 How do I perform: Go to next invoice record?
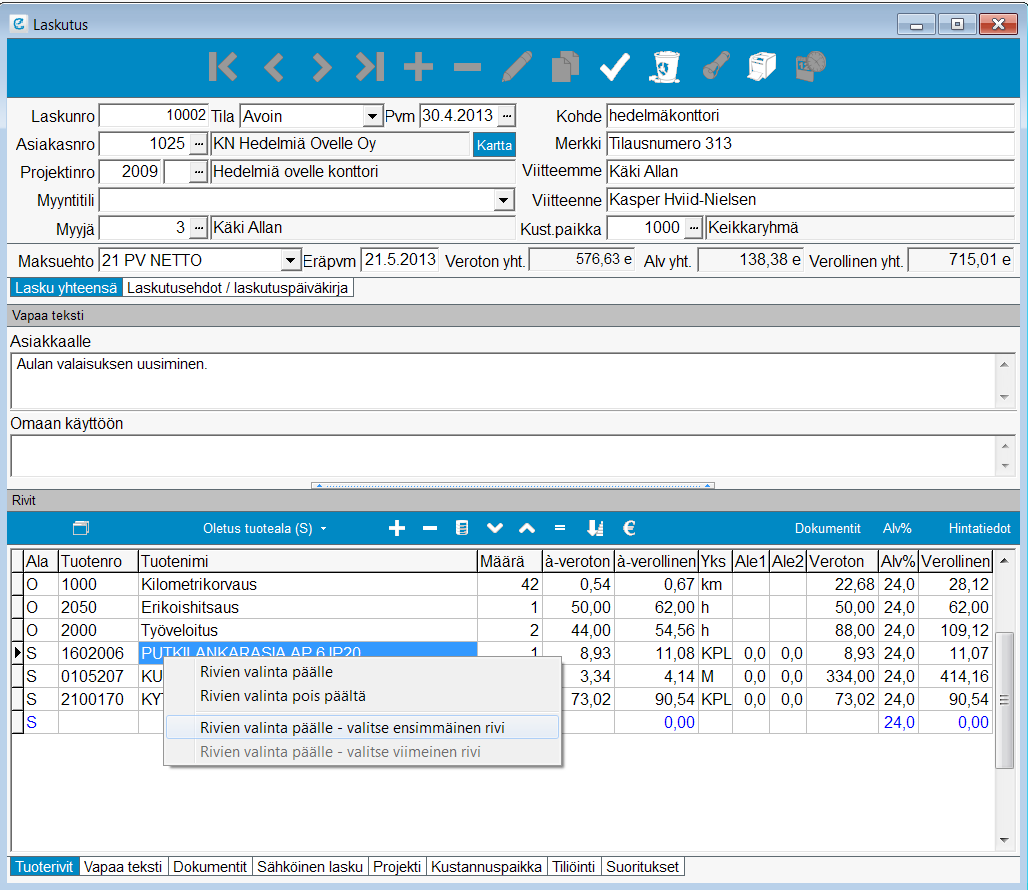click(321, 67)
